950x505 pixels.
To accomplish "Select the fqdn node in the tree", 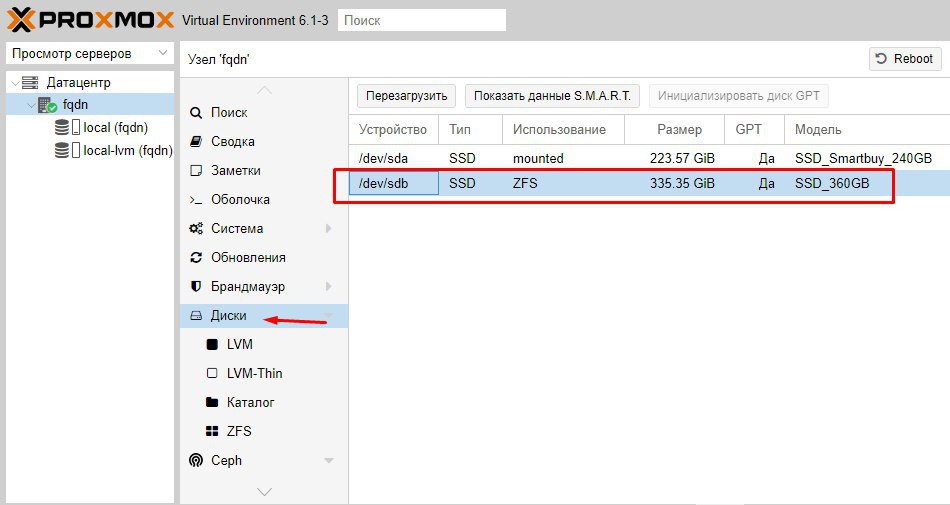I will (x=75, y=105).
